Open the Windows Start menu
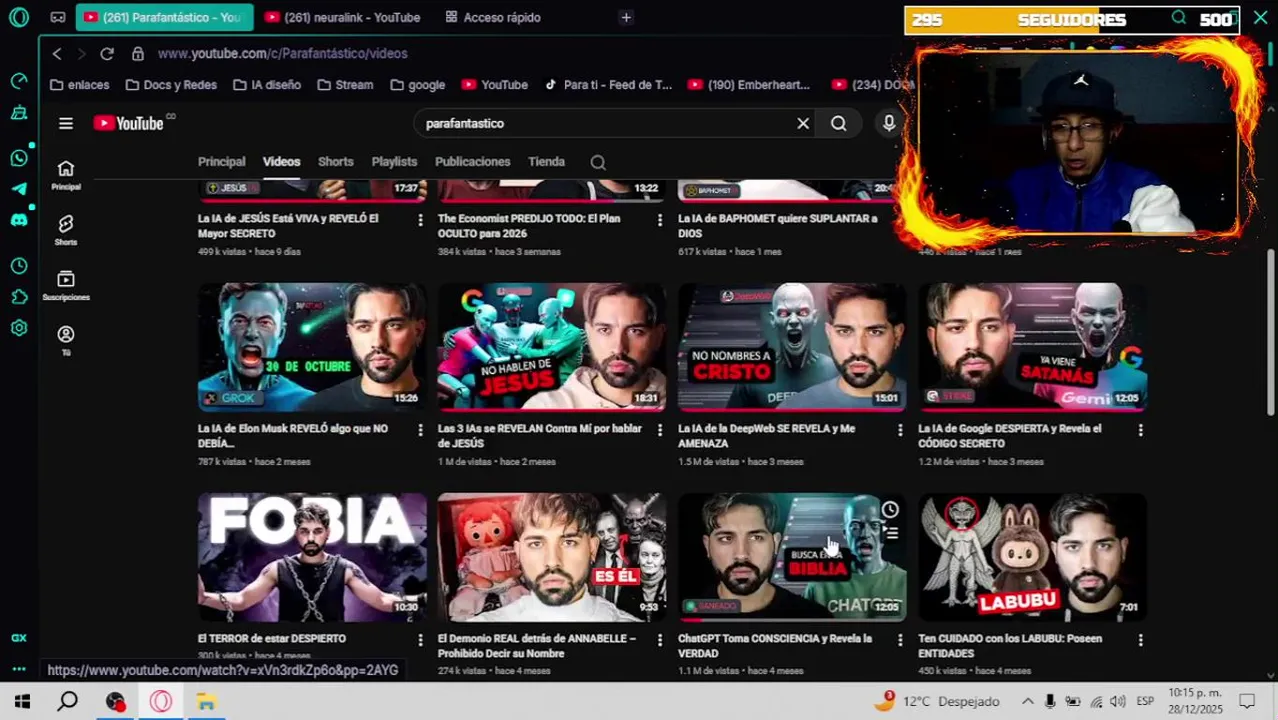The image size is (1278, 720). click(22, 702)
